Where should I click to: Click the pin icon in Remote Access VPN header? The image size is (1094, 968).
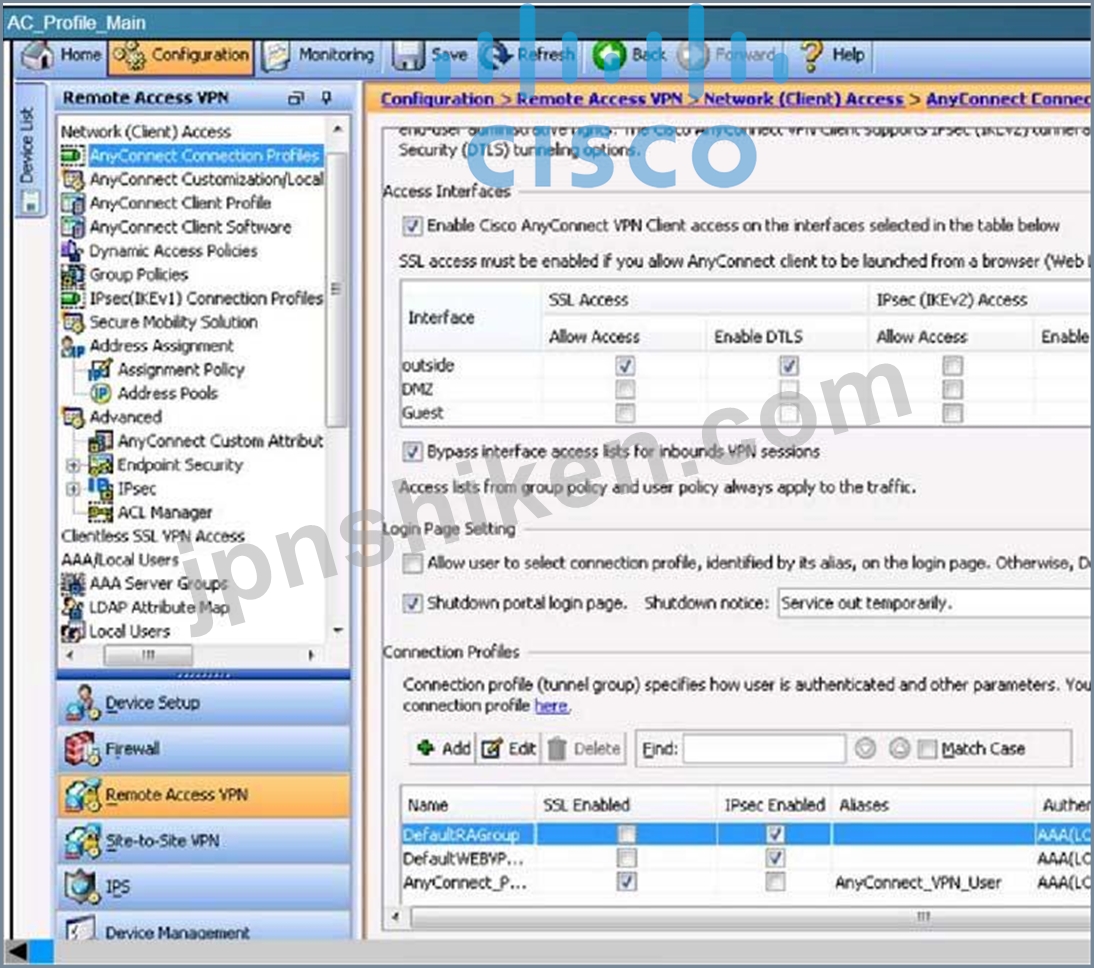coord(327,98)
